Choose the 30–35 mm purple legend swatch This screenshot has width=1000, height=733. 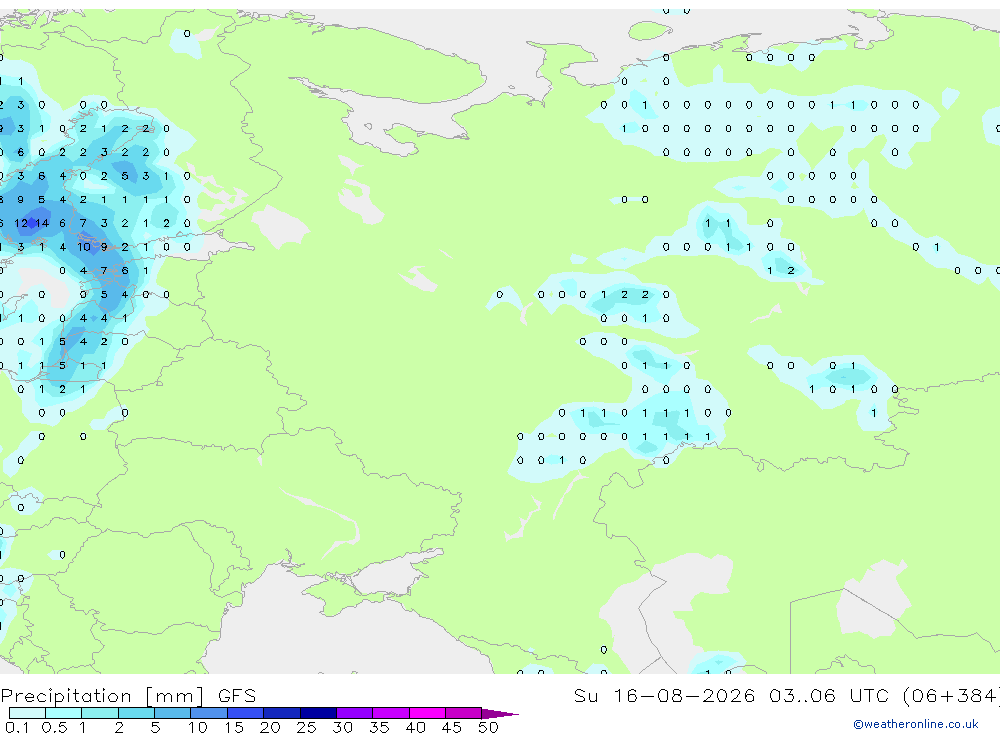pos(354,713)
